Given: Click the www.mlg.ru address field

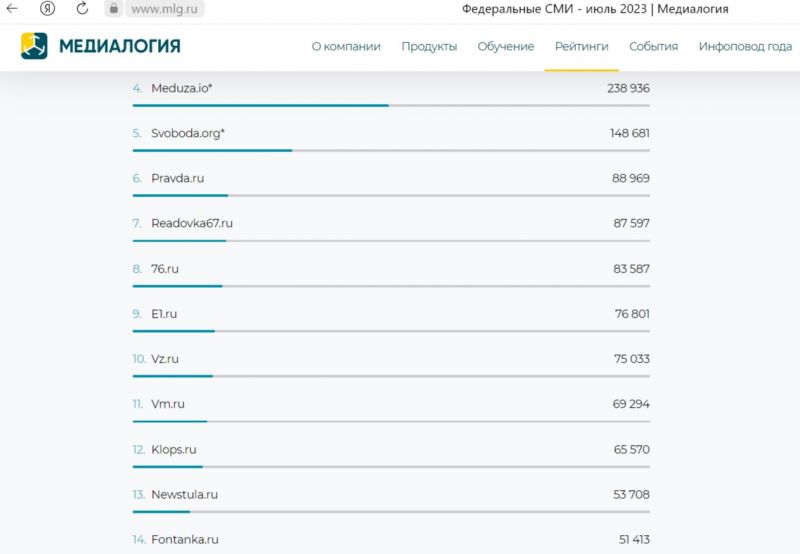Looking at the screenshot, I should point(163,9).
